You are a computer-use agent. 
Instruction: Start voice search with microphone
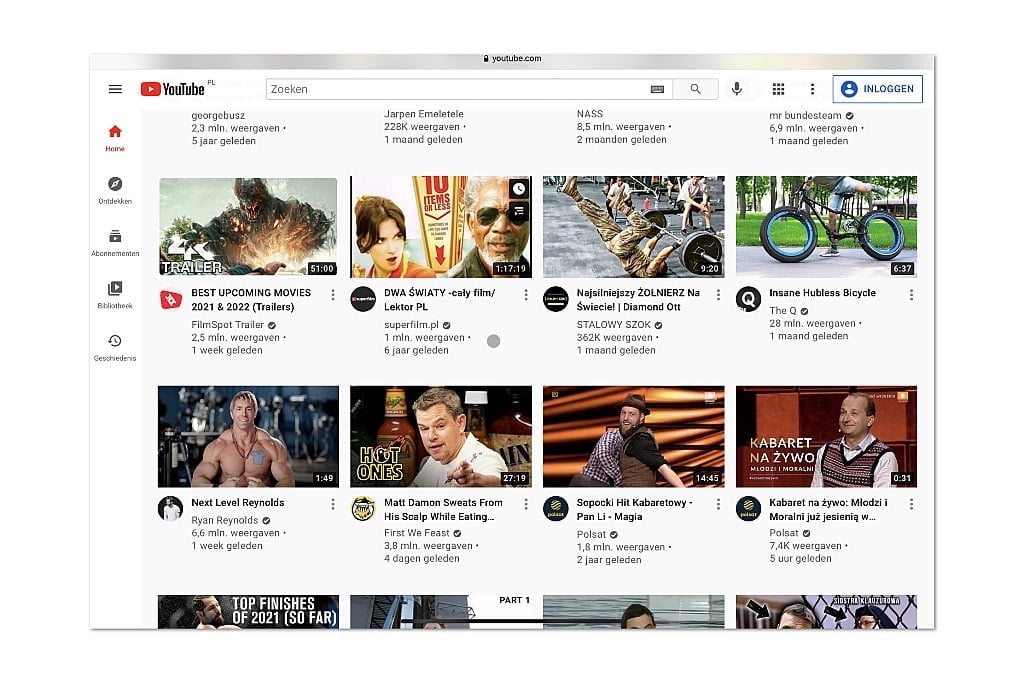[737, 89]
